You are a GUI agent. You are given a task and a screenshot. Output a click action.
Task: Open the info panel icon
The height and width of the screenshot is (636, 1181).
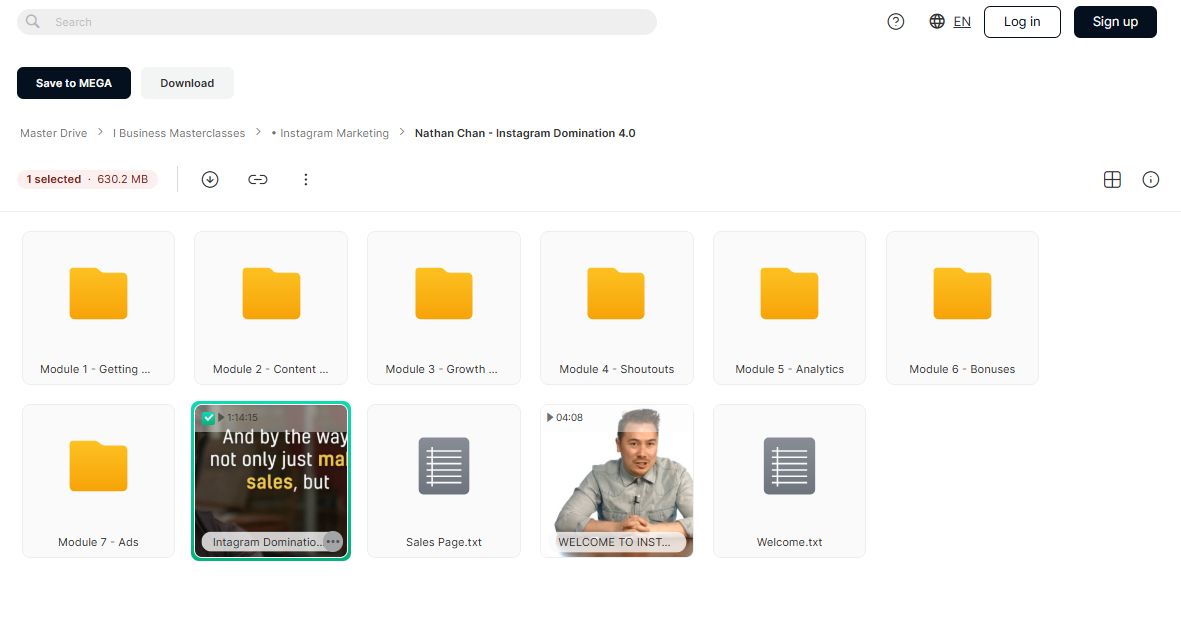pyautogui.click(x=1151, y=179)
